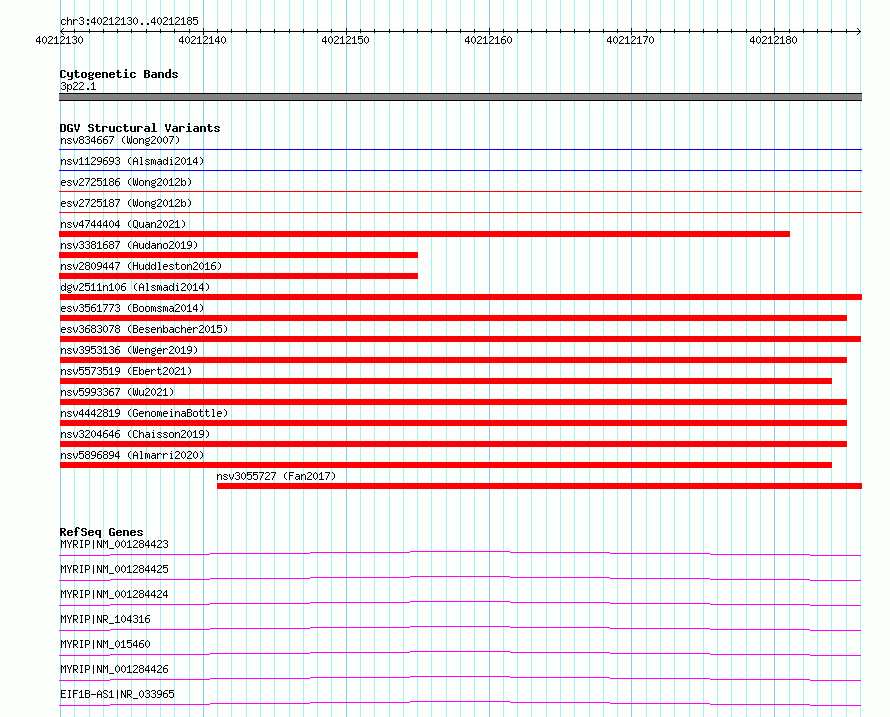
Task: Open variant nsv2809447 (Huddleston2016)
Action: point(141,266)
